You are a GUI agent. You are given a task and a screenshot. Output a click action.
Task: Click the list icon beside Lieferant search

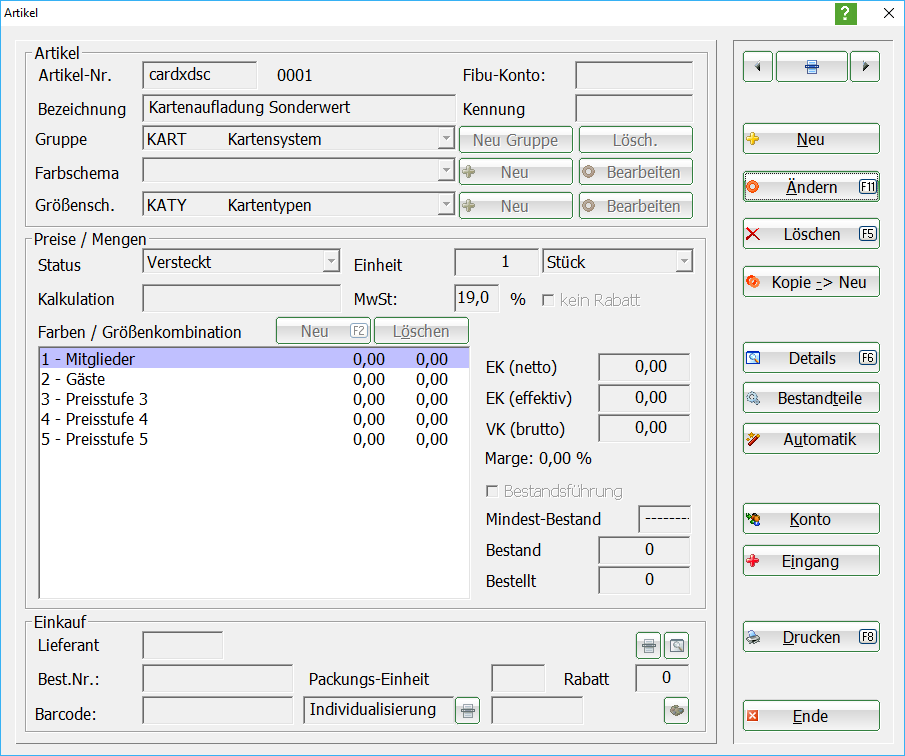pos(648,646)
